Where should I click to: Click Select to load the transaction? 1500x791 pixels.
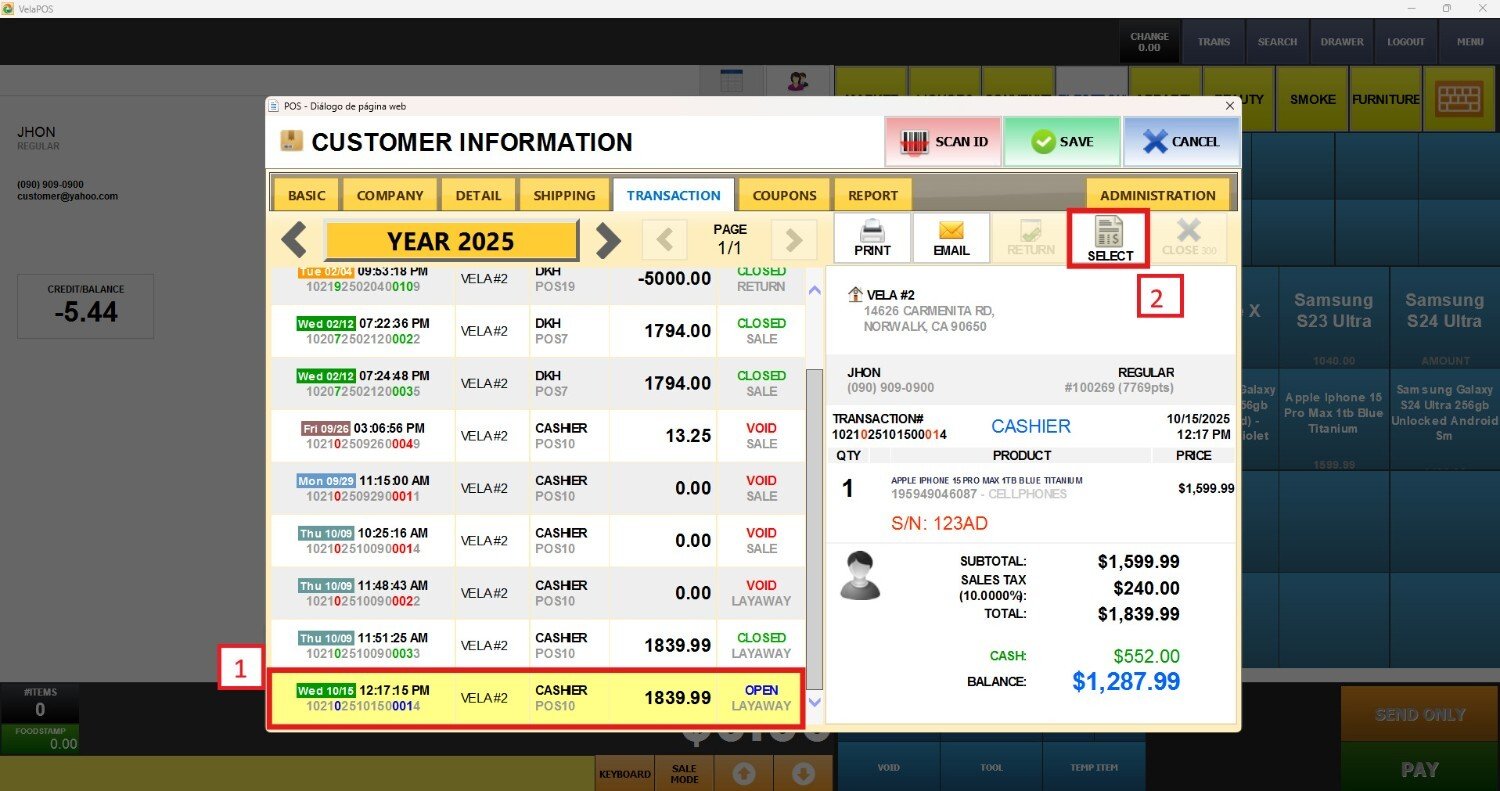point(1109,238)
